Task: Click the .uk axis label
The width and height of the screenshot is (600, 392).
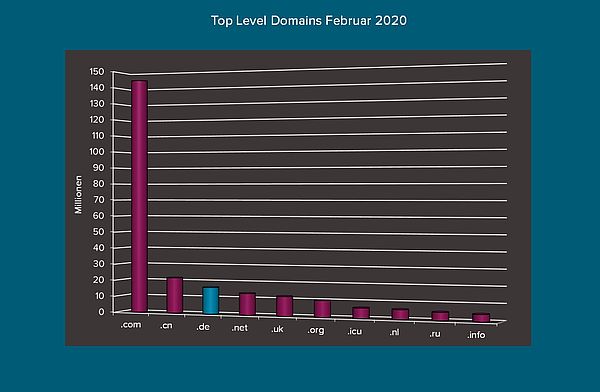Action: pyautogui.click(x=277, y=329)
